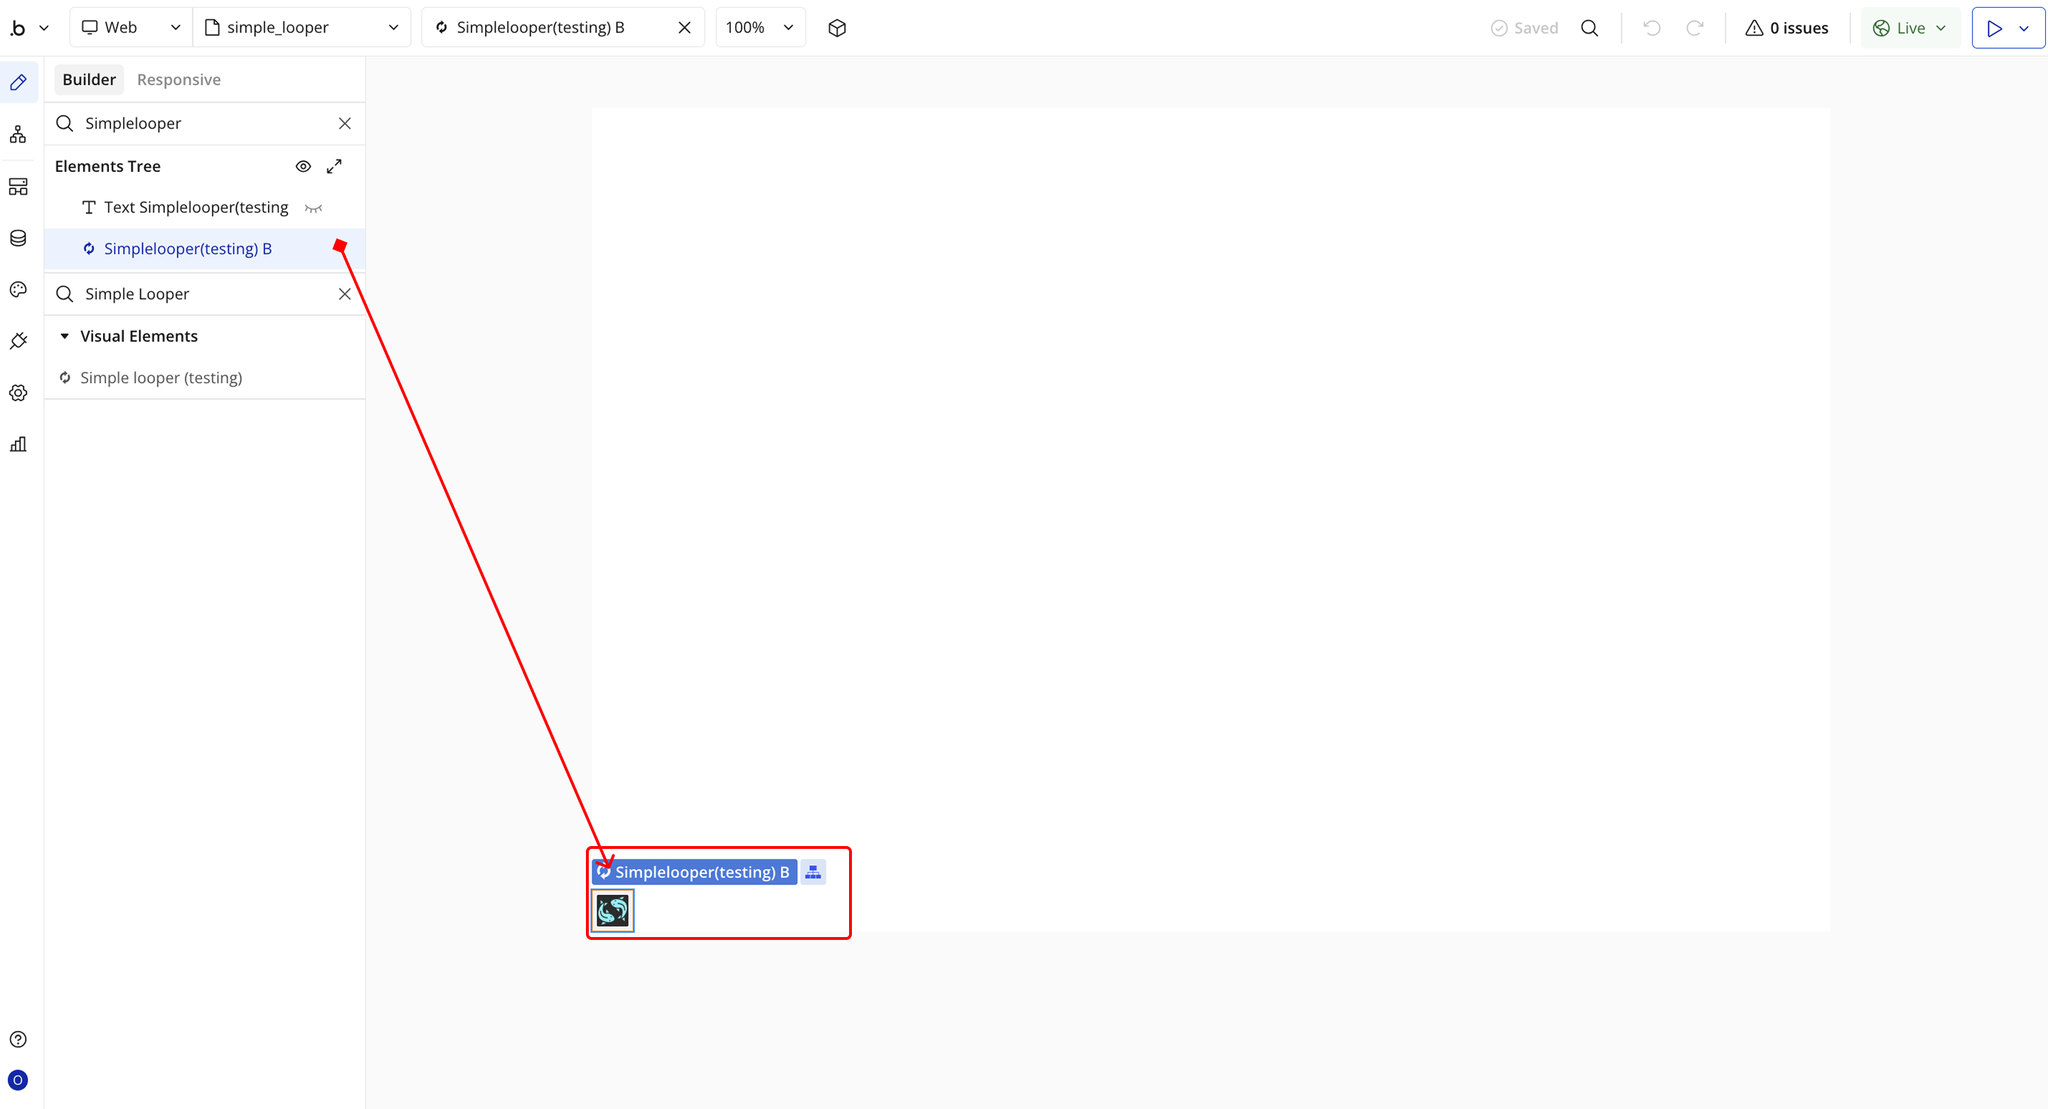This screenshot has height=1109, width=2048.
Task: Open the simple_looper page dropdown
Action: click(x=301, y=28)
